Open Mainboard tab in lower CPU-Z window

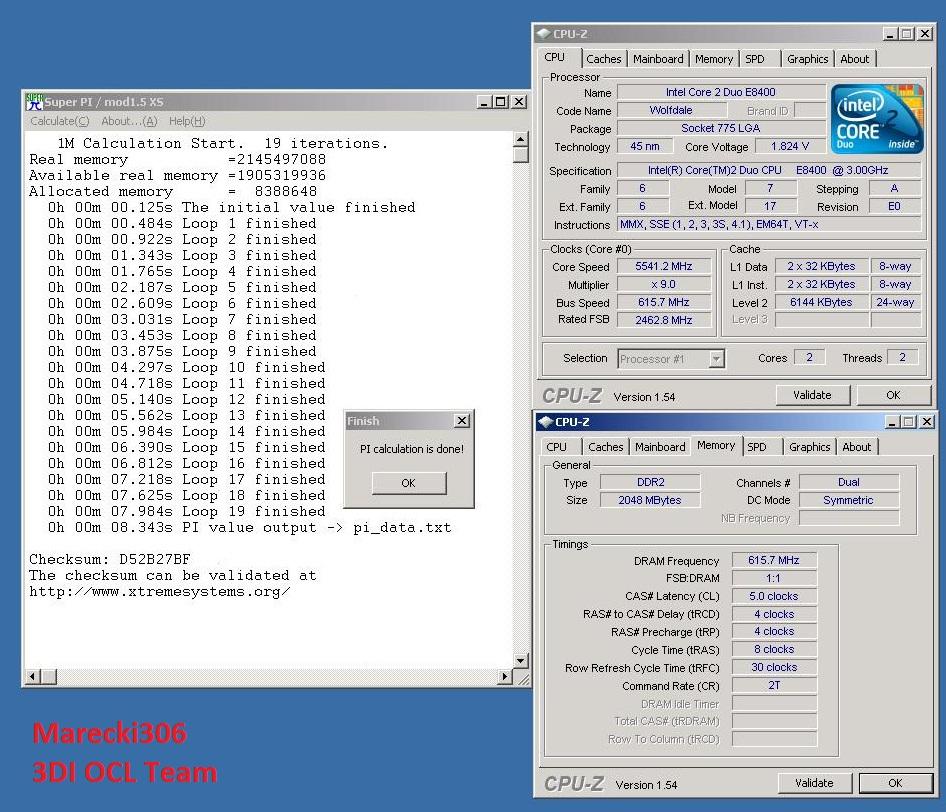(x=660, y=447)
